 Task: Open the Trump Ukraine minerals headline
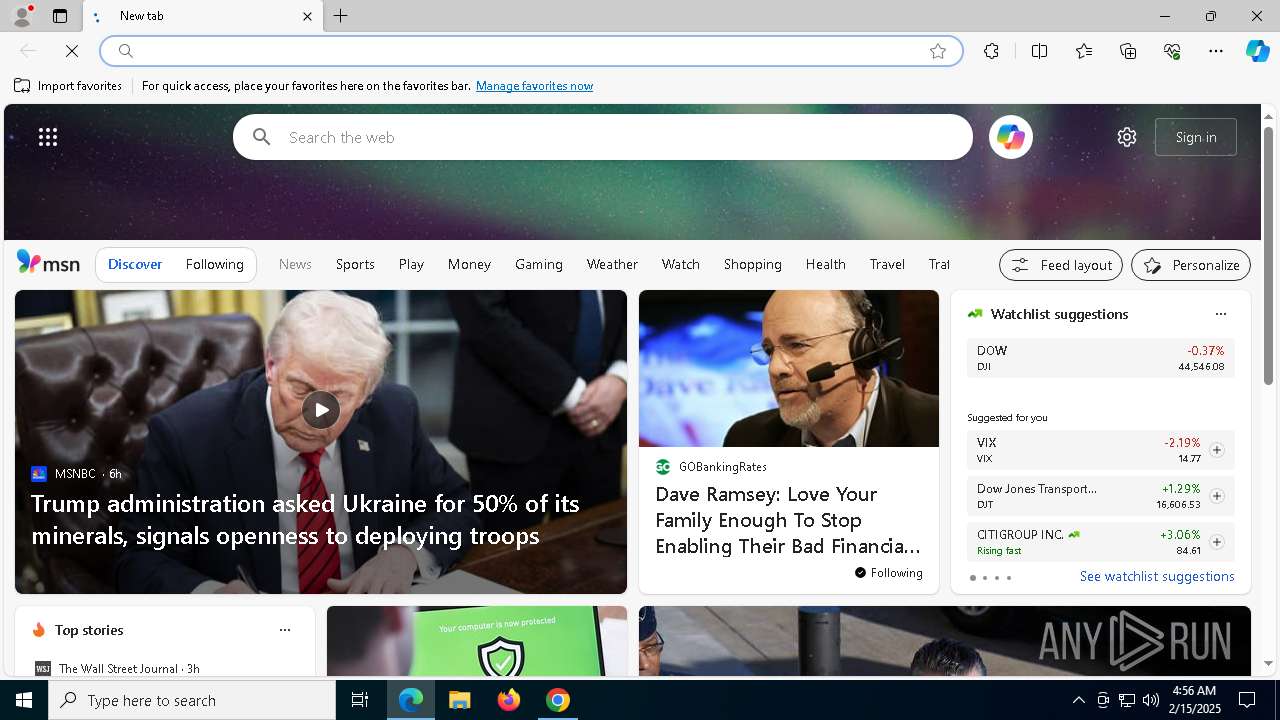click(x=305, y=519)
